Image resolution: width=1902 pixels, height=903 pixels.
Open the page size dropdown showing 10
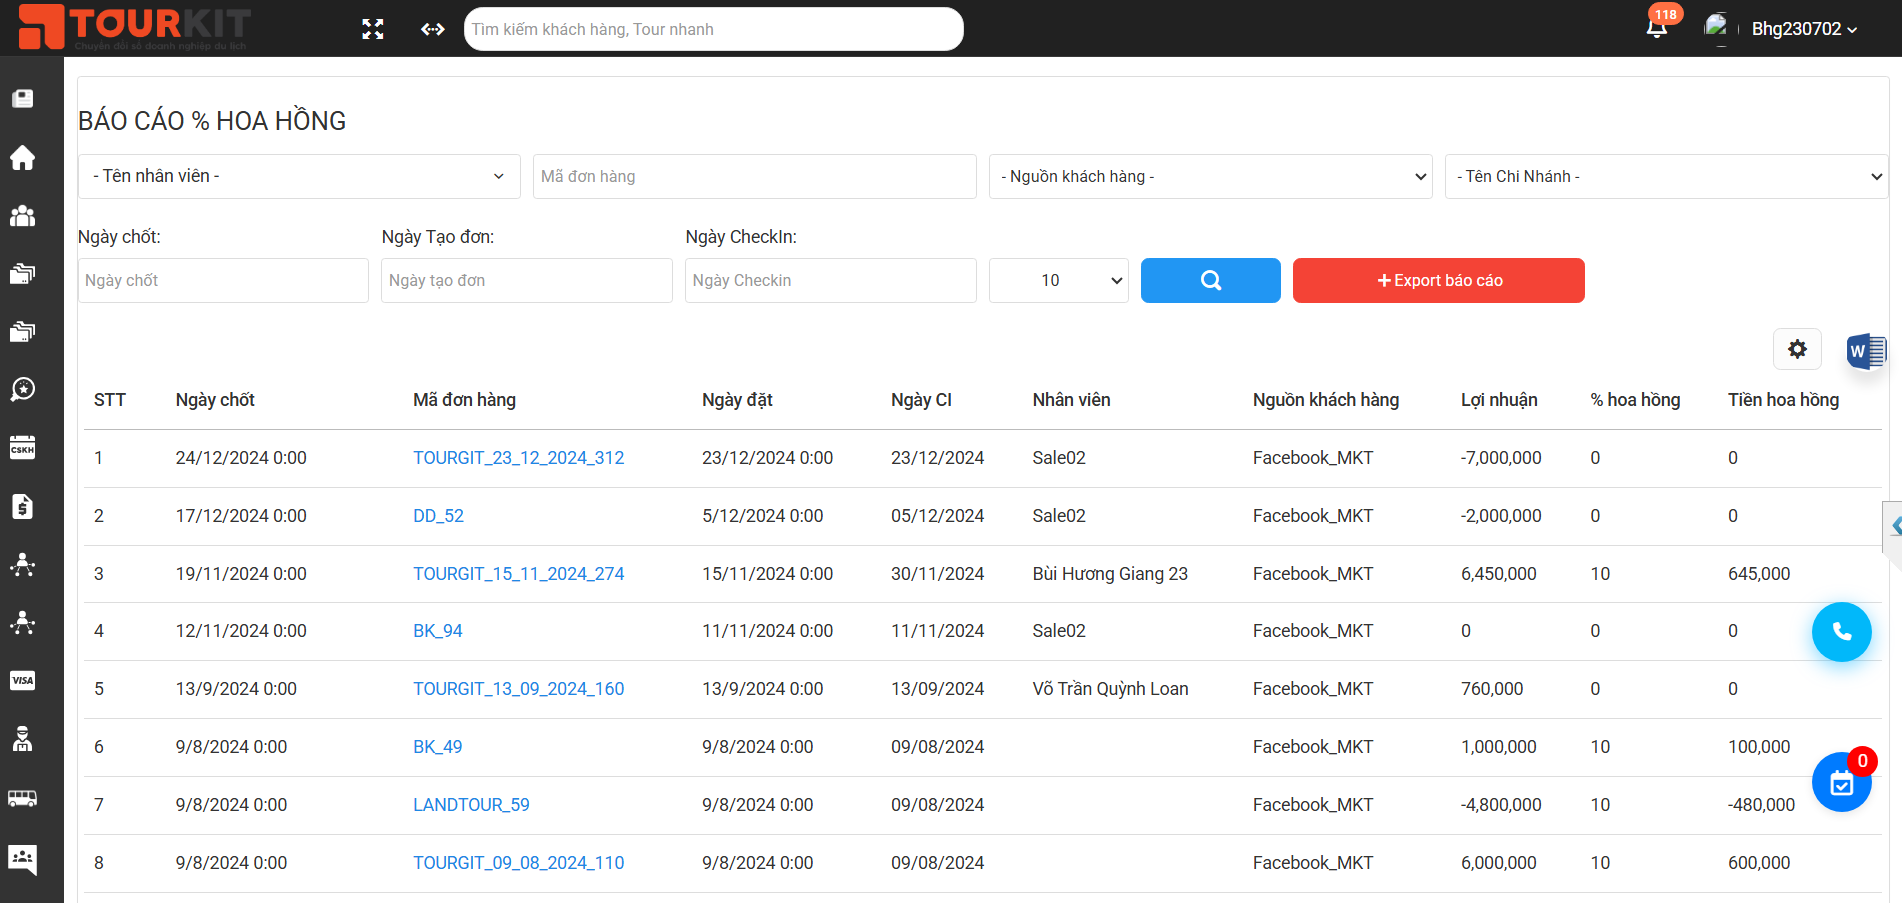coord(1058,280)
